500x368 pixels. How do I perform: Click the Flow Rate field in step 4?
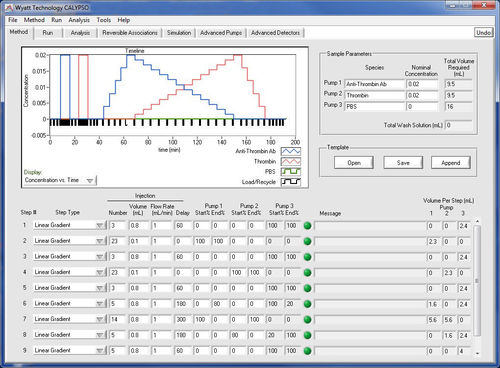162,273
